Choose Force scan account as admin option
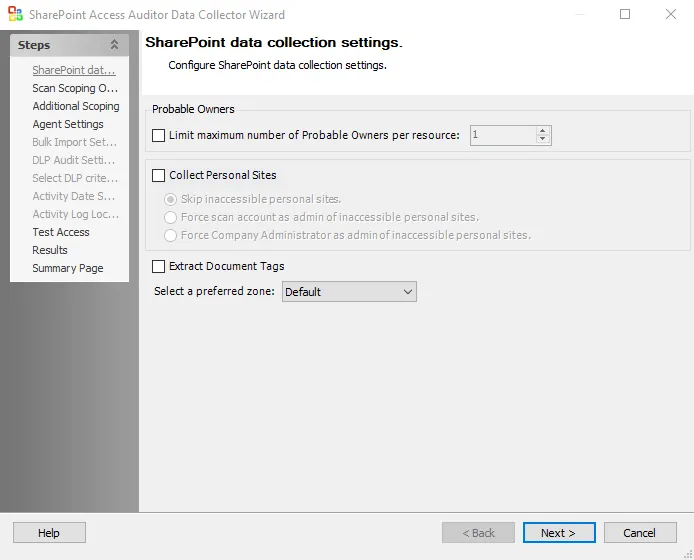 [x=170, y=217]
